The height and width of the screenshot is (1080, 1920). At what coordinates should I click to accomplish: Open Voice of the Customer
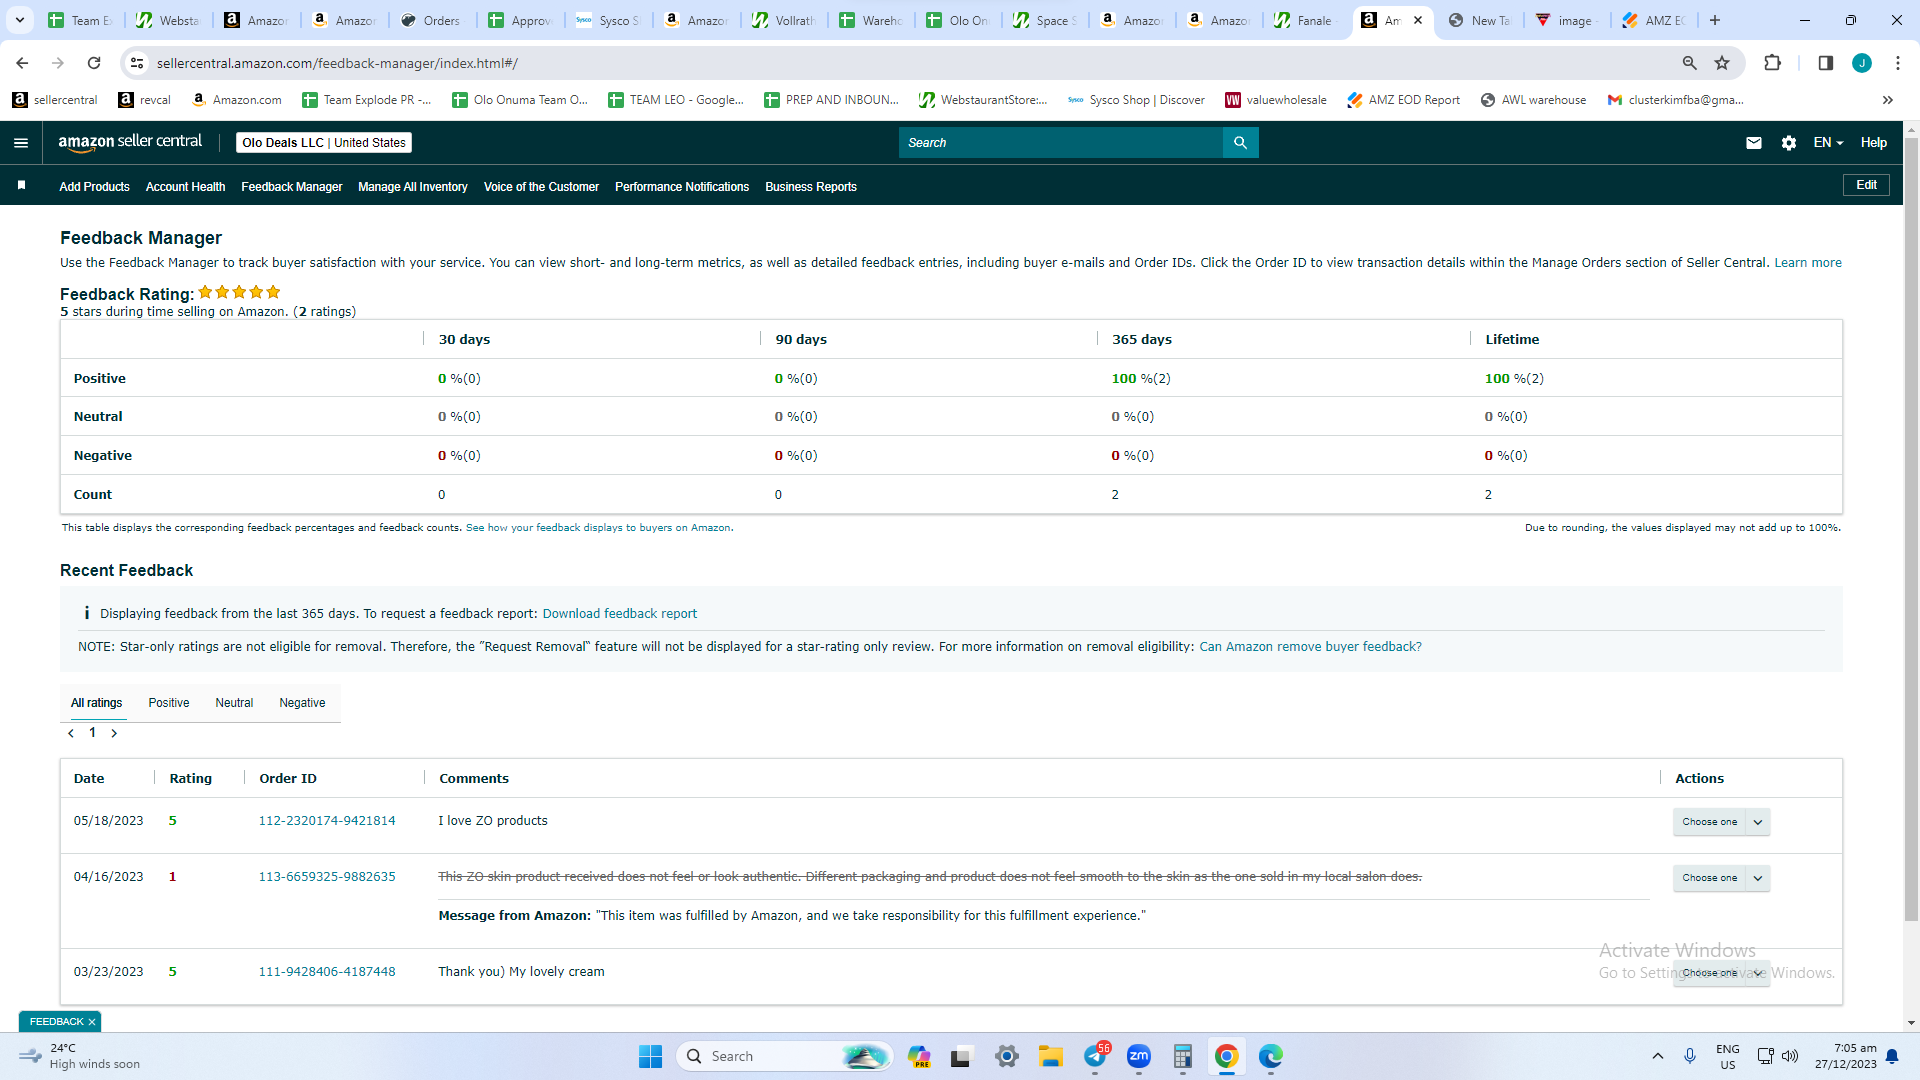pos(541,187)
